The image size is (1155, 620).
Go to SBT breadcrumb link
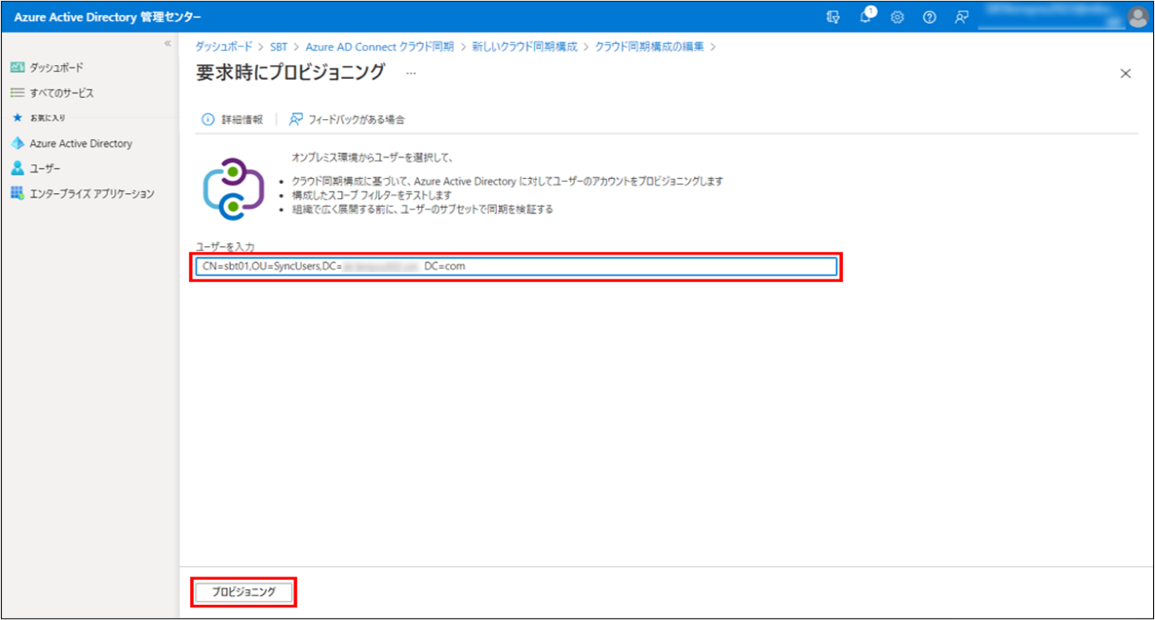tap(278, 46)
